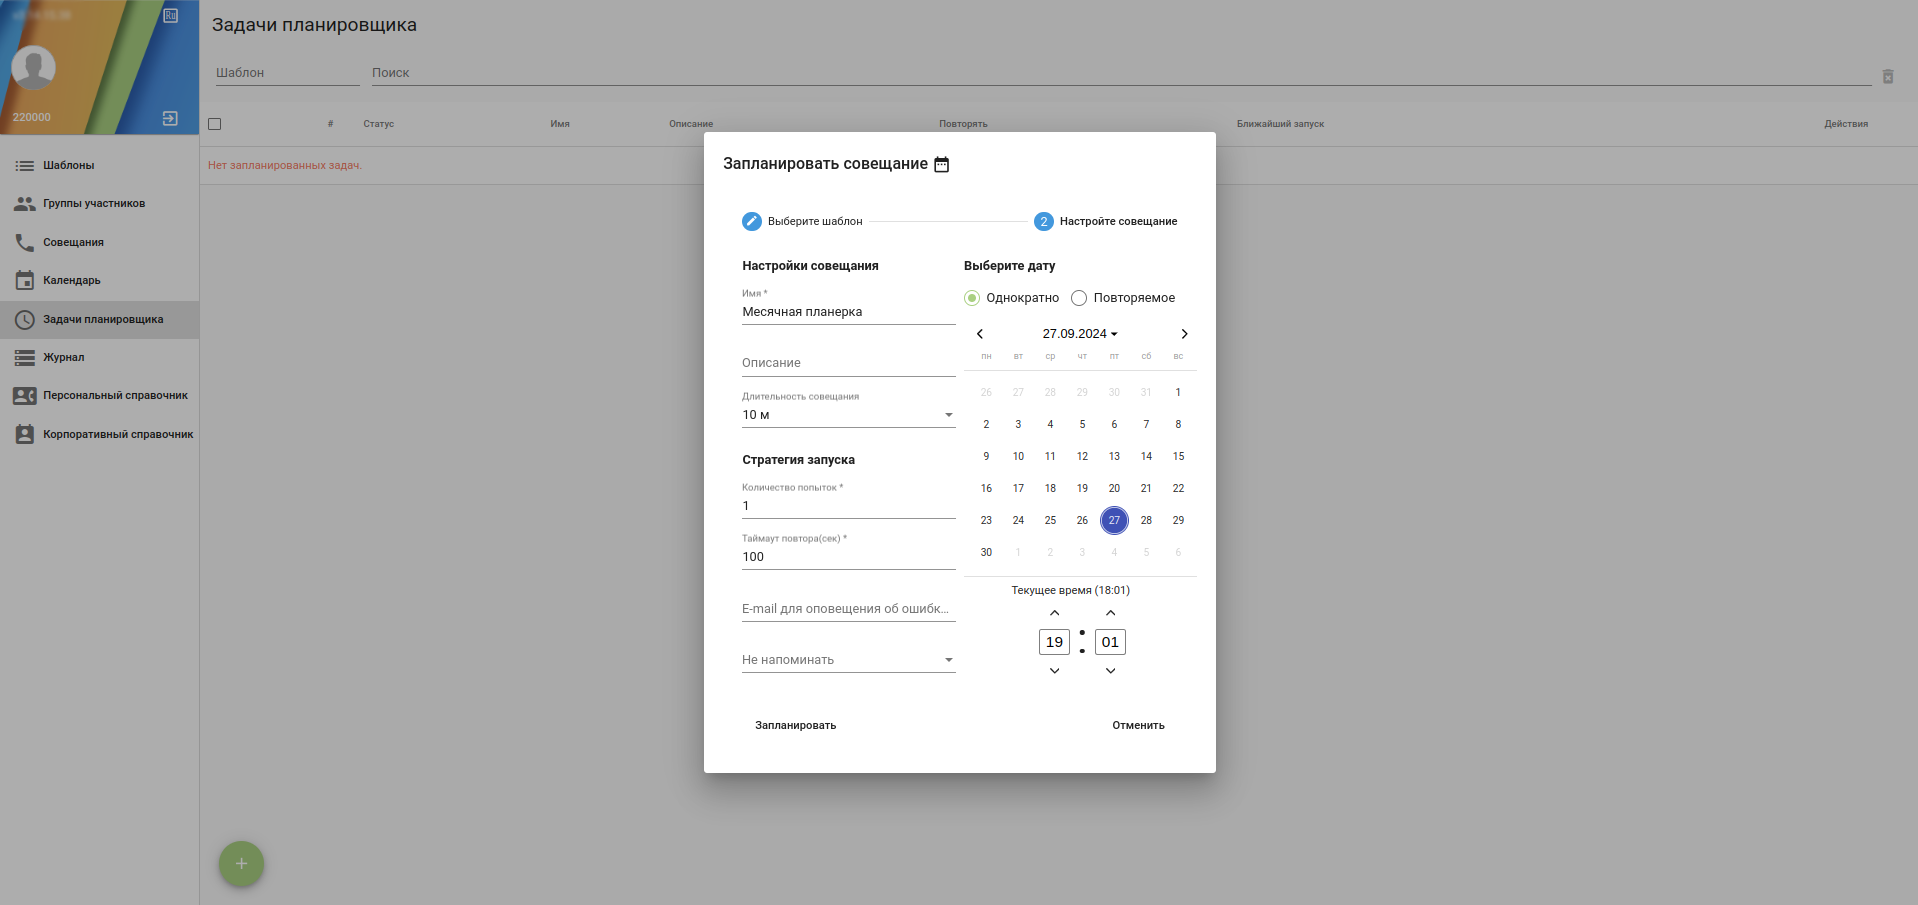Click the logout icon in the profile header
The image size is (1918, 905).
coord(170,118)
